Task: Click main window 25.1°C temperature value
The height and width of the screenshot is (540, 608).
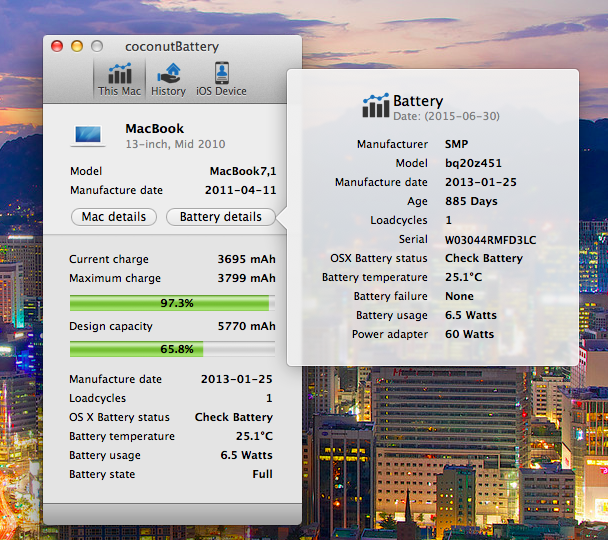Action: (x=254, y=436)
